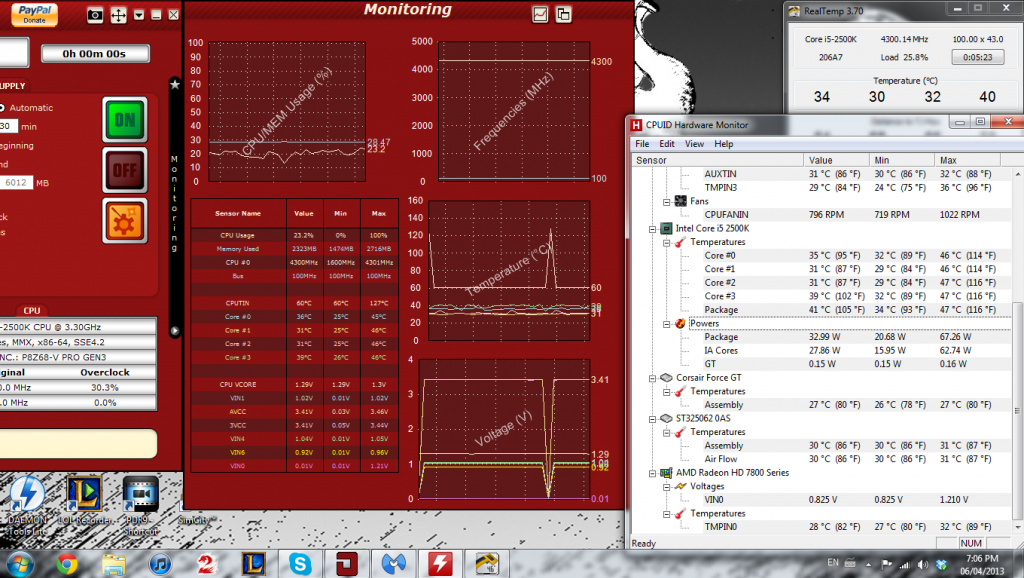Screen dimensions: 1024x578
Task: Click the Fans icon in the sensor tree
Action: click(x=680, y=201)
